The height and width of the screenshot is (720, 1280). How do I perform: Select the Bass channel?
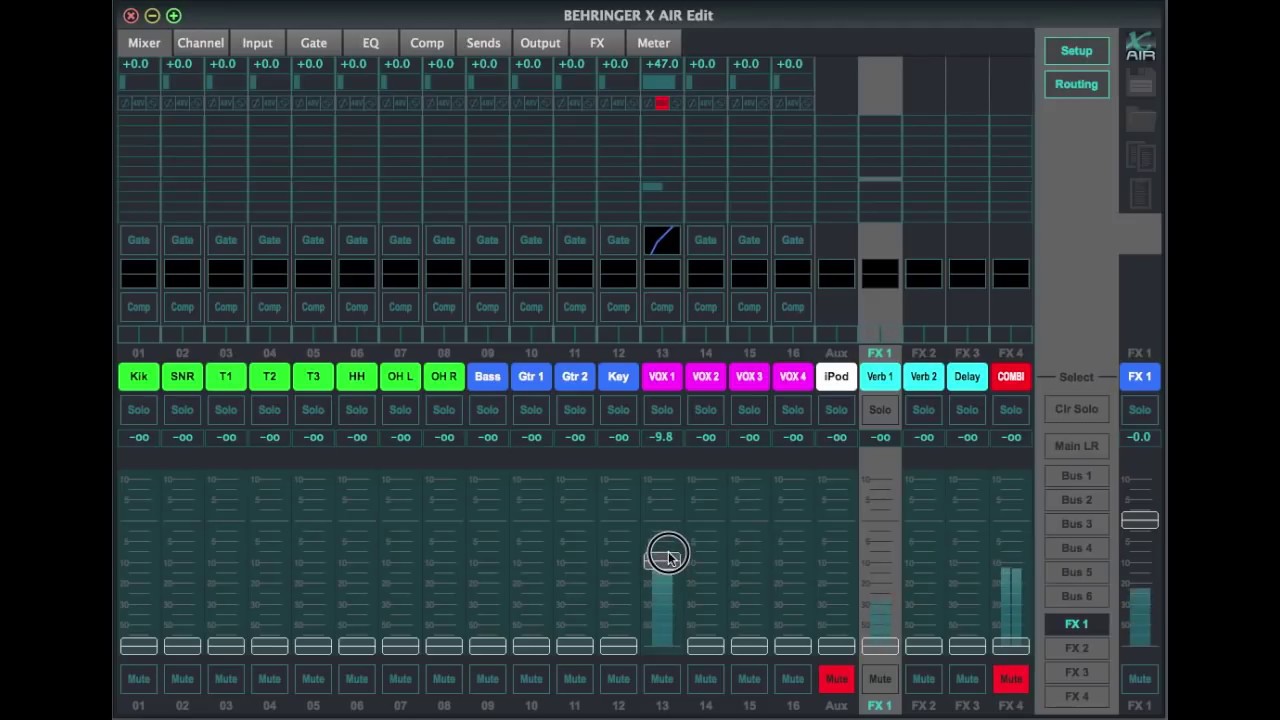487,377
